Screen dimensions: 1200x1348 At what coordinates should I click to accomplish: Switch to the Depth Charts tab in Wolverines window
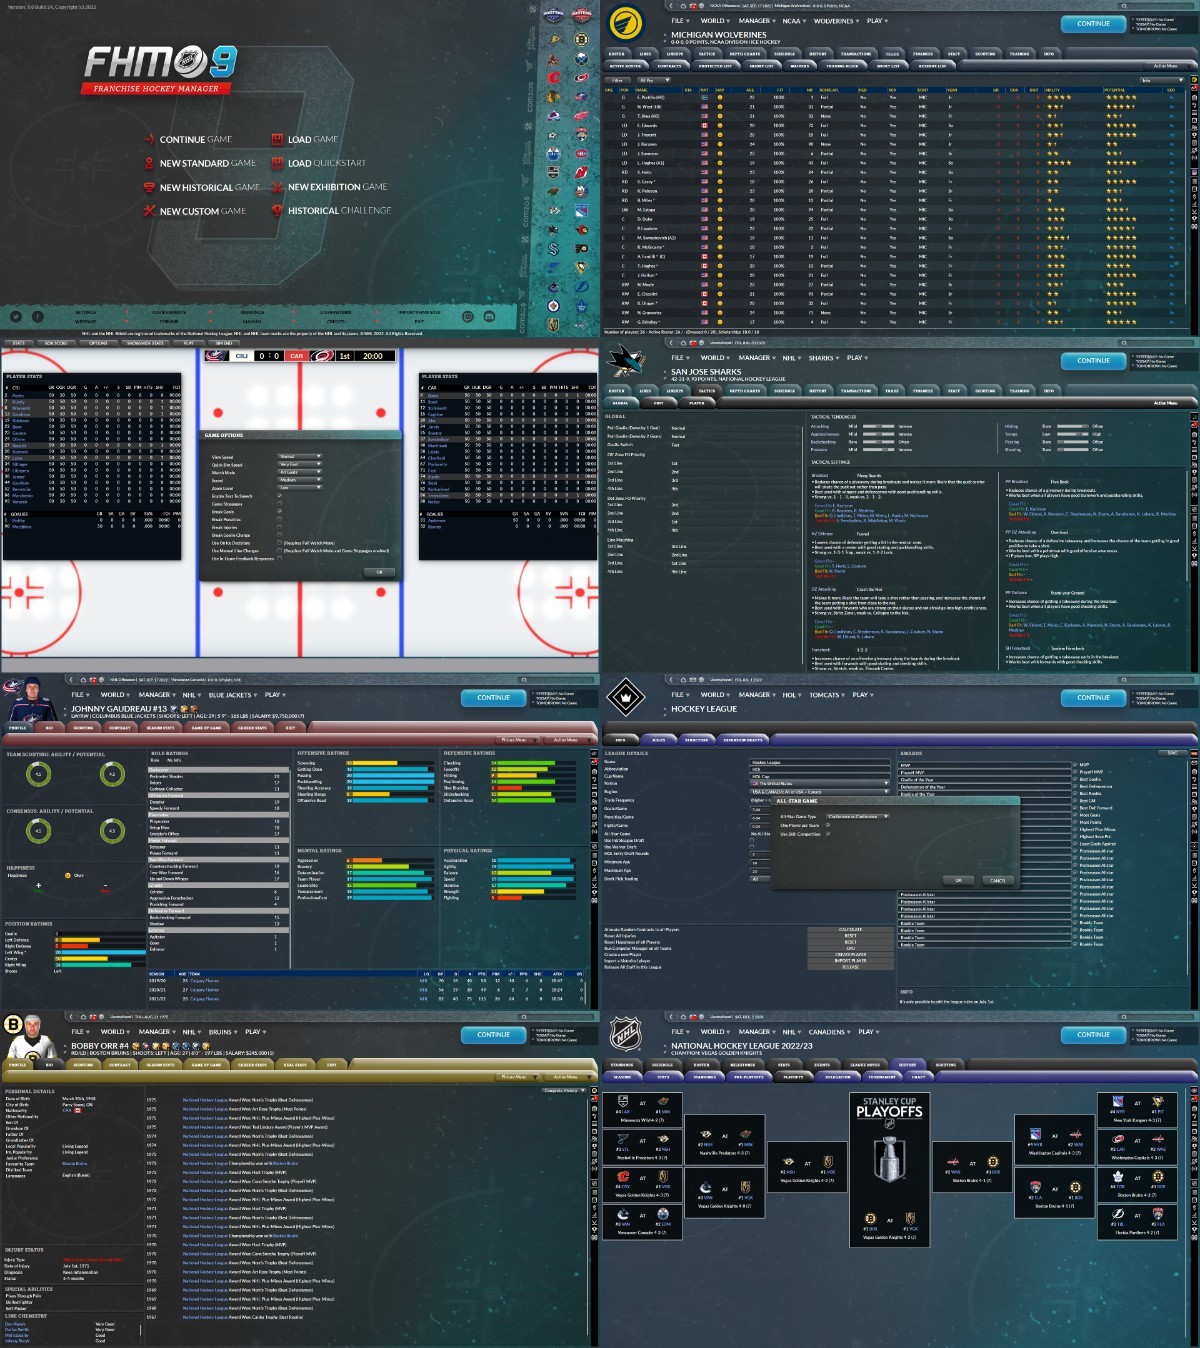[x=745, y=53]
